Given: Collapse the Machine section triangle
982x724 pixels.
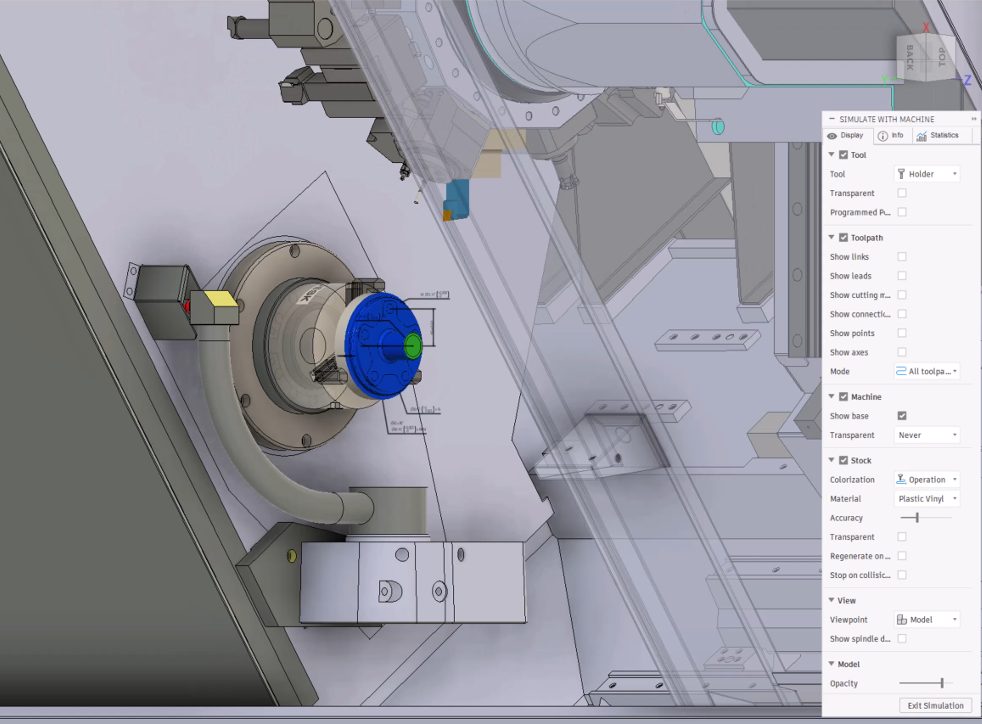Looking at the screenshot, I should pos(831,396).
